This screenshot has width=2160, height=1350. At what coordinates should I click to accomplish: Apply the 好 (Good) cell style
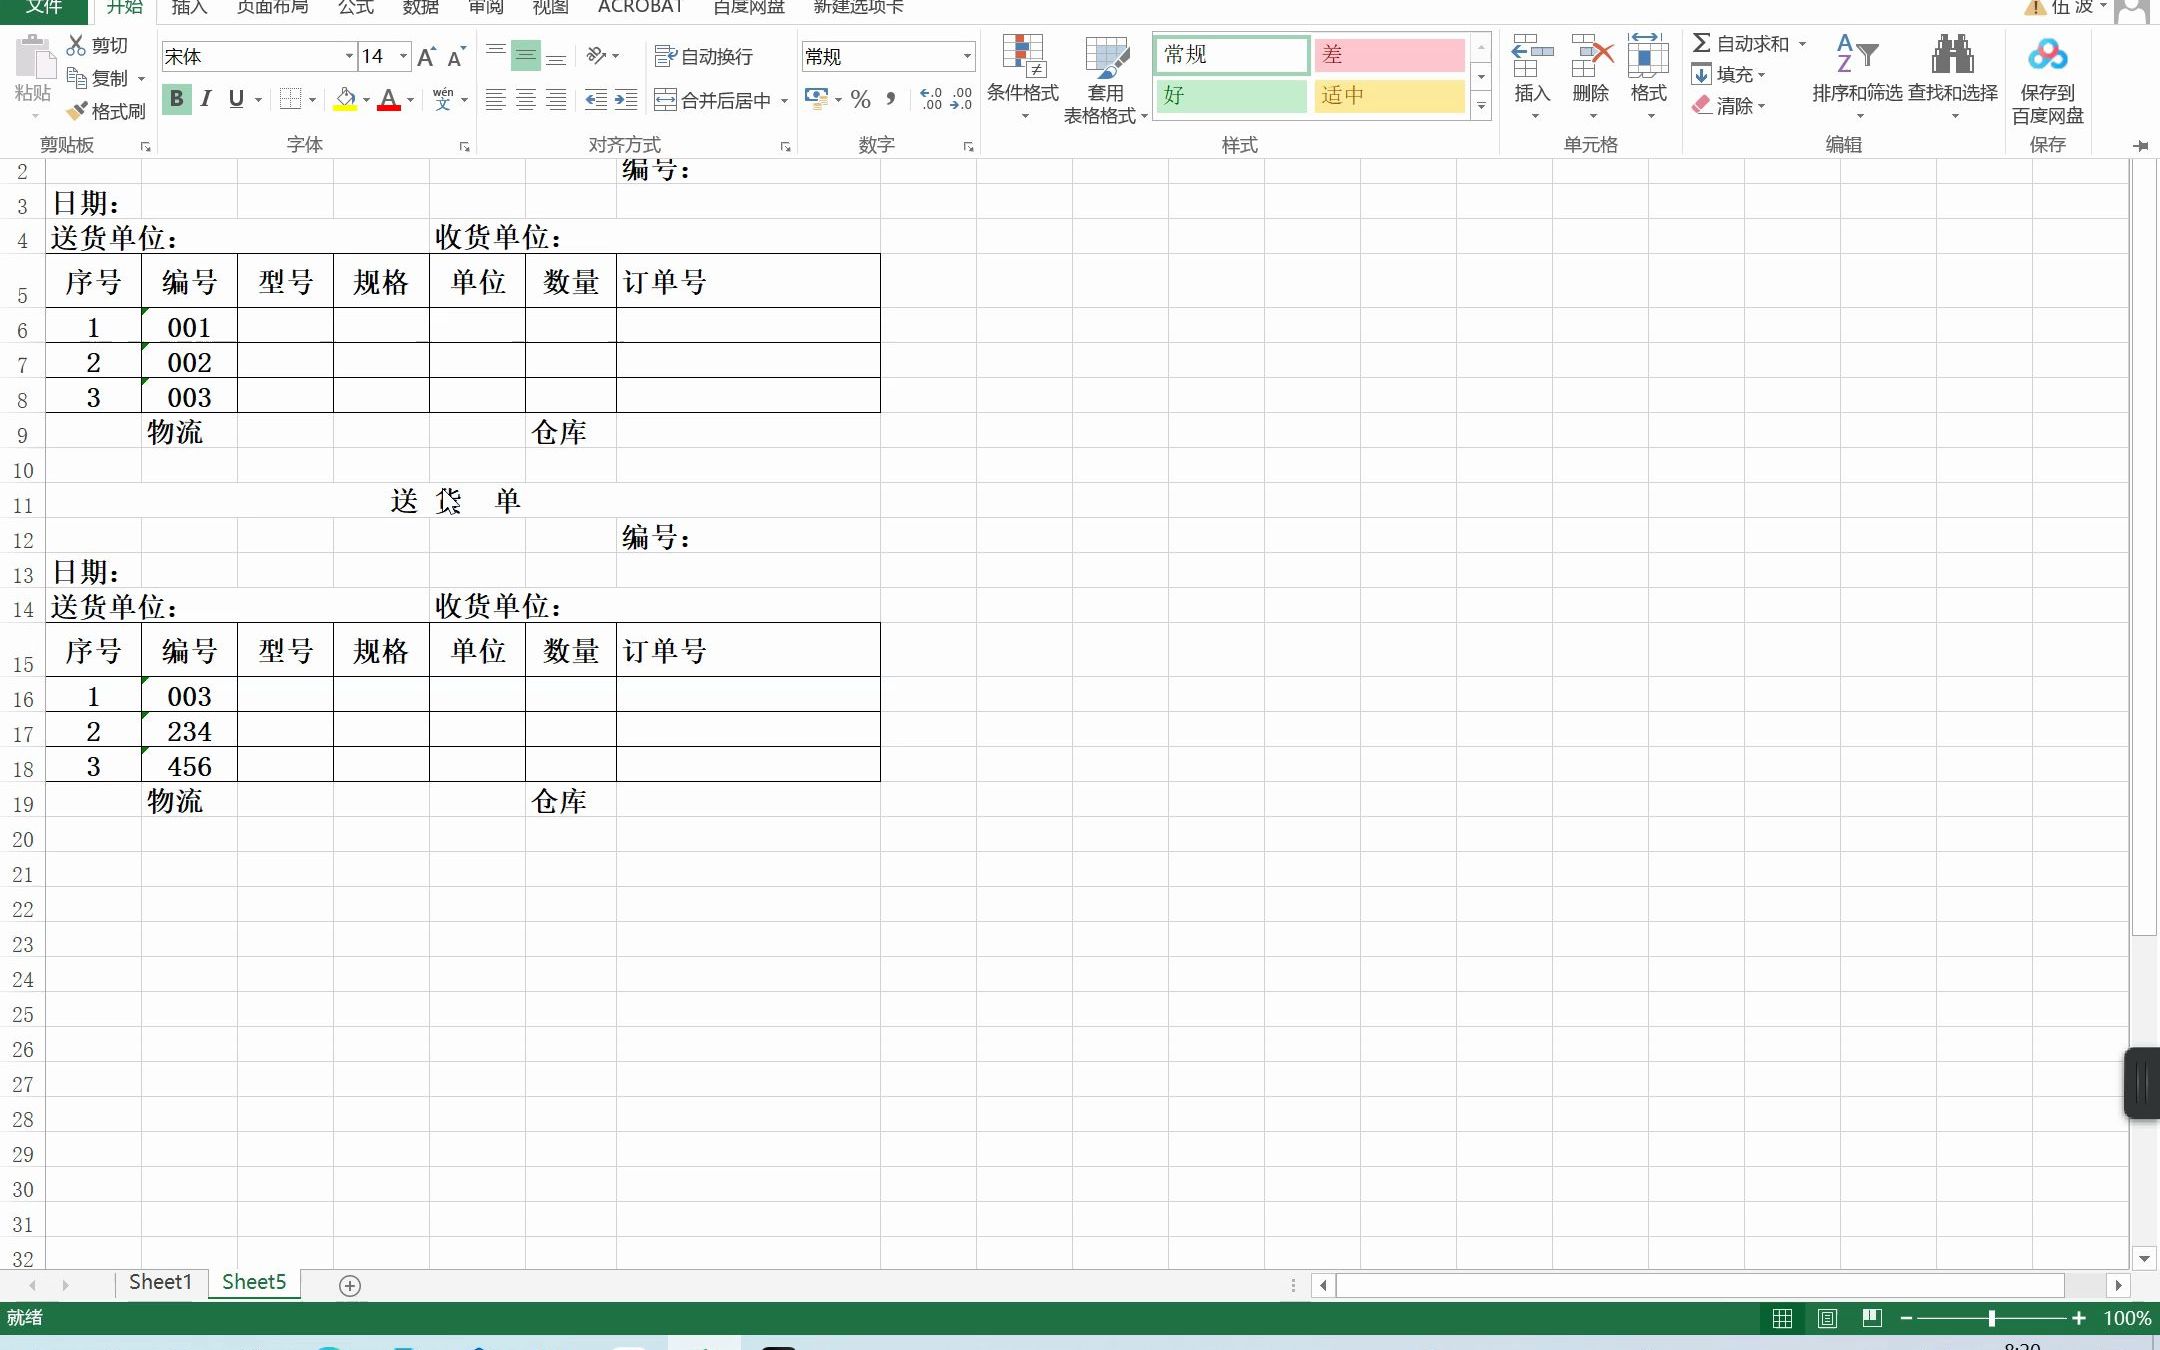pos(1231,95)
